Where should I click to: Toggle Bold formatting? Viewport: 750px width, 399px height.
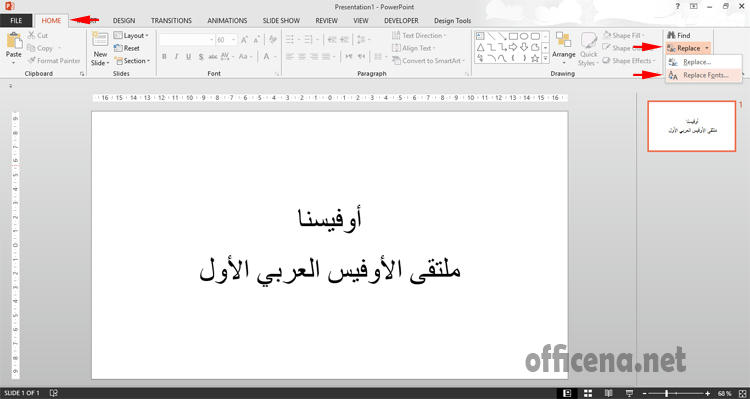coord(164,56)
